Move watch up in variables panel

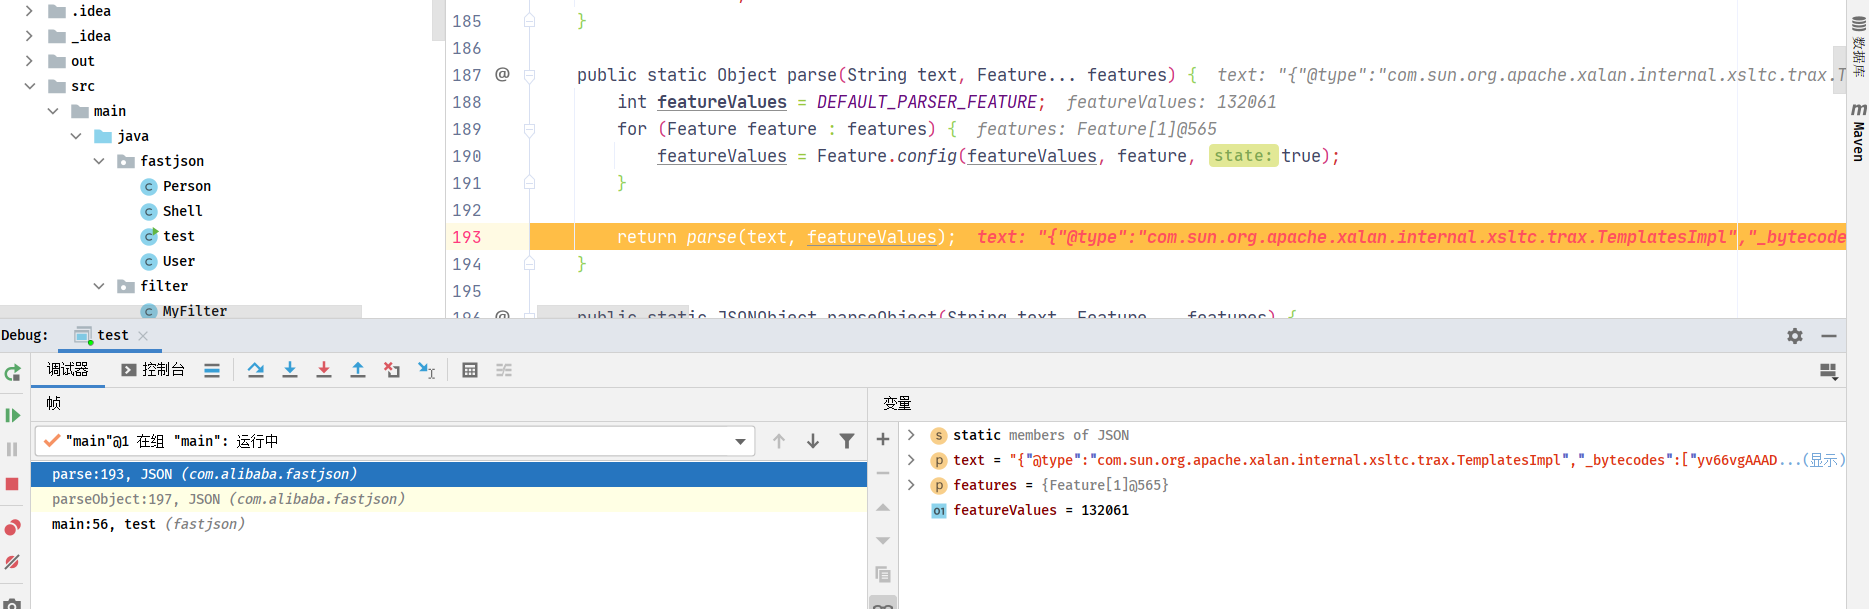point(883,507)
